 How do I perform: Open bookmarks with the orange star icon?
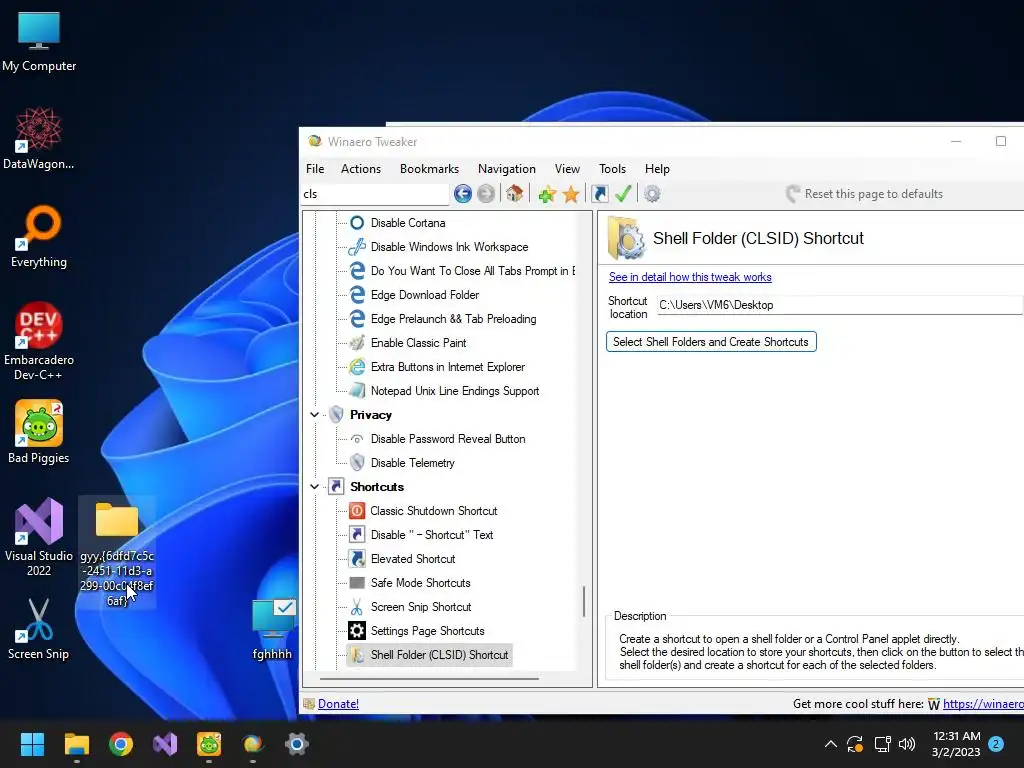[x=571, y=194]
